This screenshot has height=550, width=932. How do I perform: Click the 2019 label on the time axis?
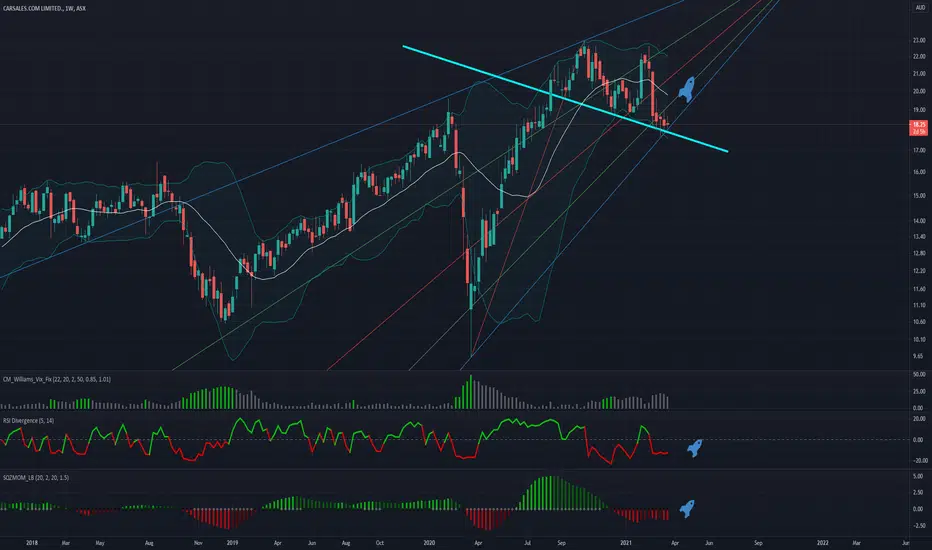pos(232,543)
